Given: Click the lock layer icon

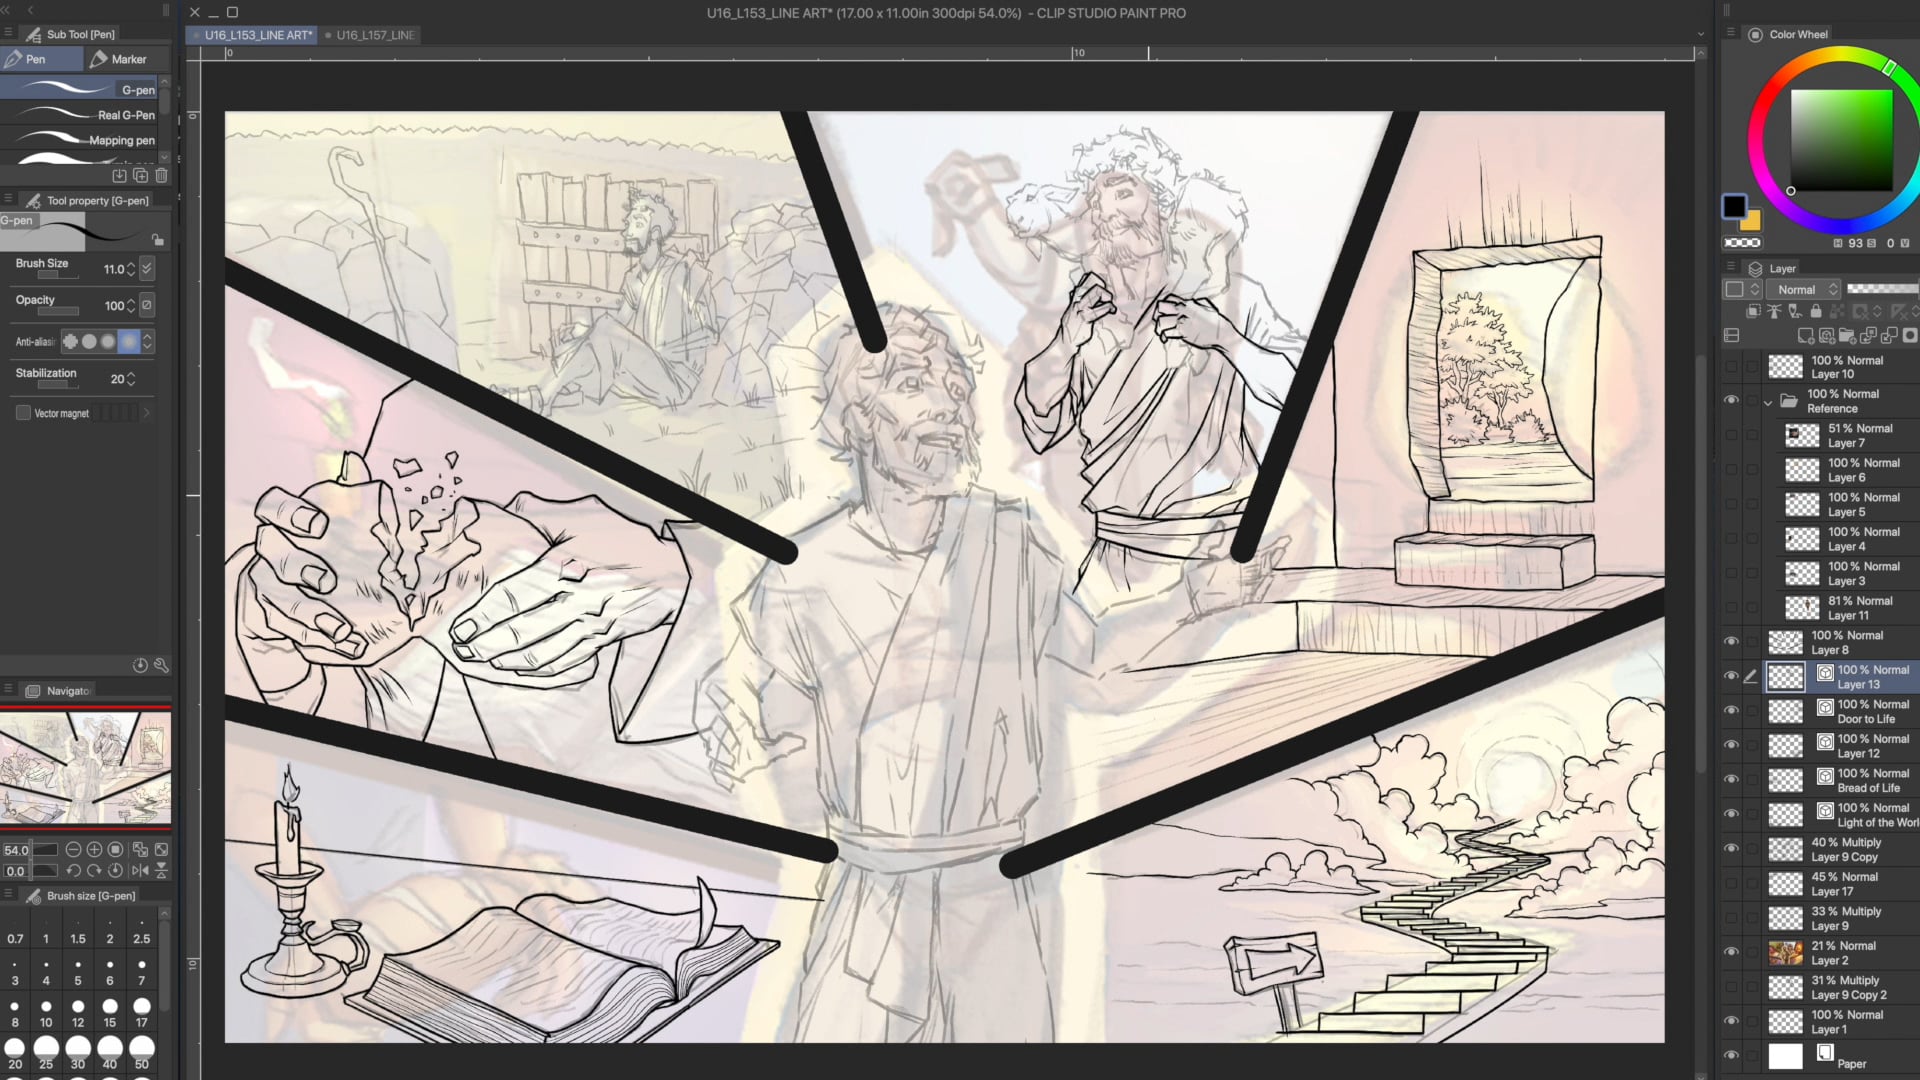Looking at the screenshot, I should 1816,312.
